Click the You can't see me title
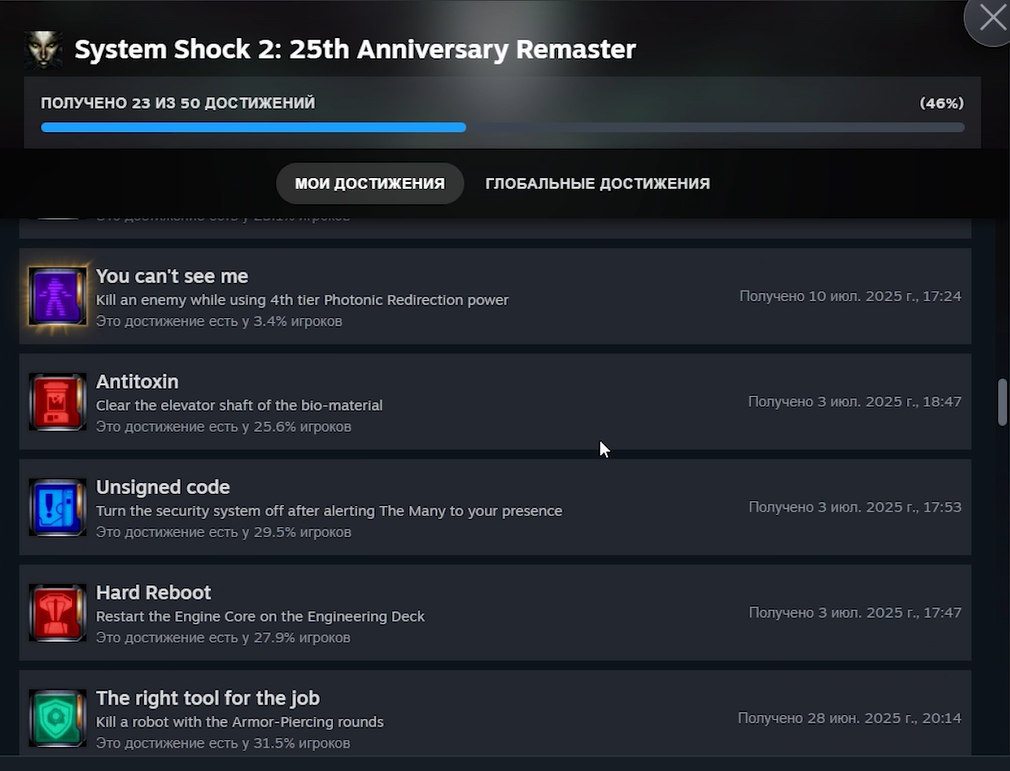This screenshot has width=1010, height=771. click(x=172, y=276)
